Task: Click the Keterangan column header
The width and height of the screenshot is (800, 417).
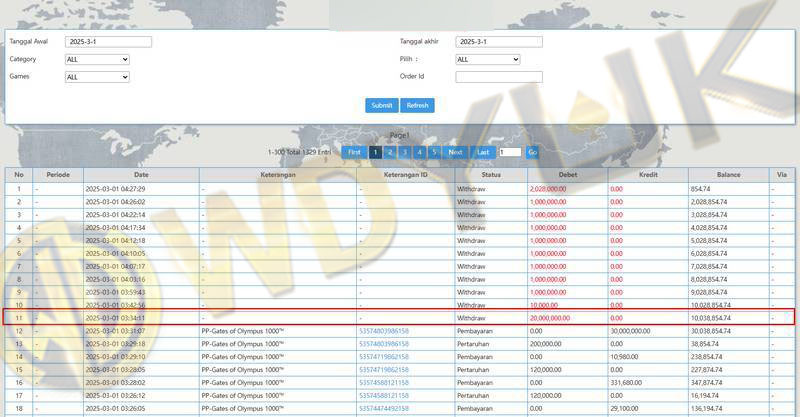Action: 278,175
